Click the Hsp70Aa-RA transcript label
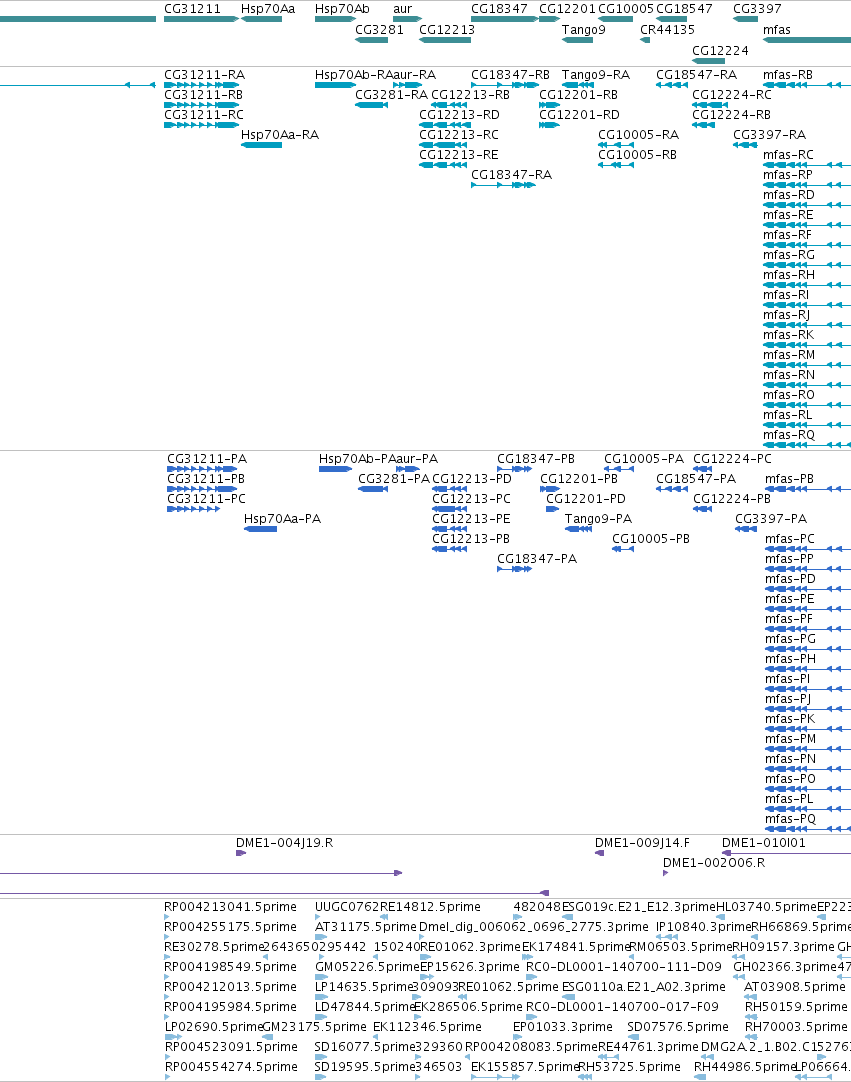The width and height of the screenshot is (851, 1082). pyautogui.click(x=280, y=135)
